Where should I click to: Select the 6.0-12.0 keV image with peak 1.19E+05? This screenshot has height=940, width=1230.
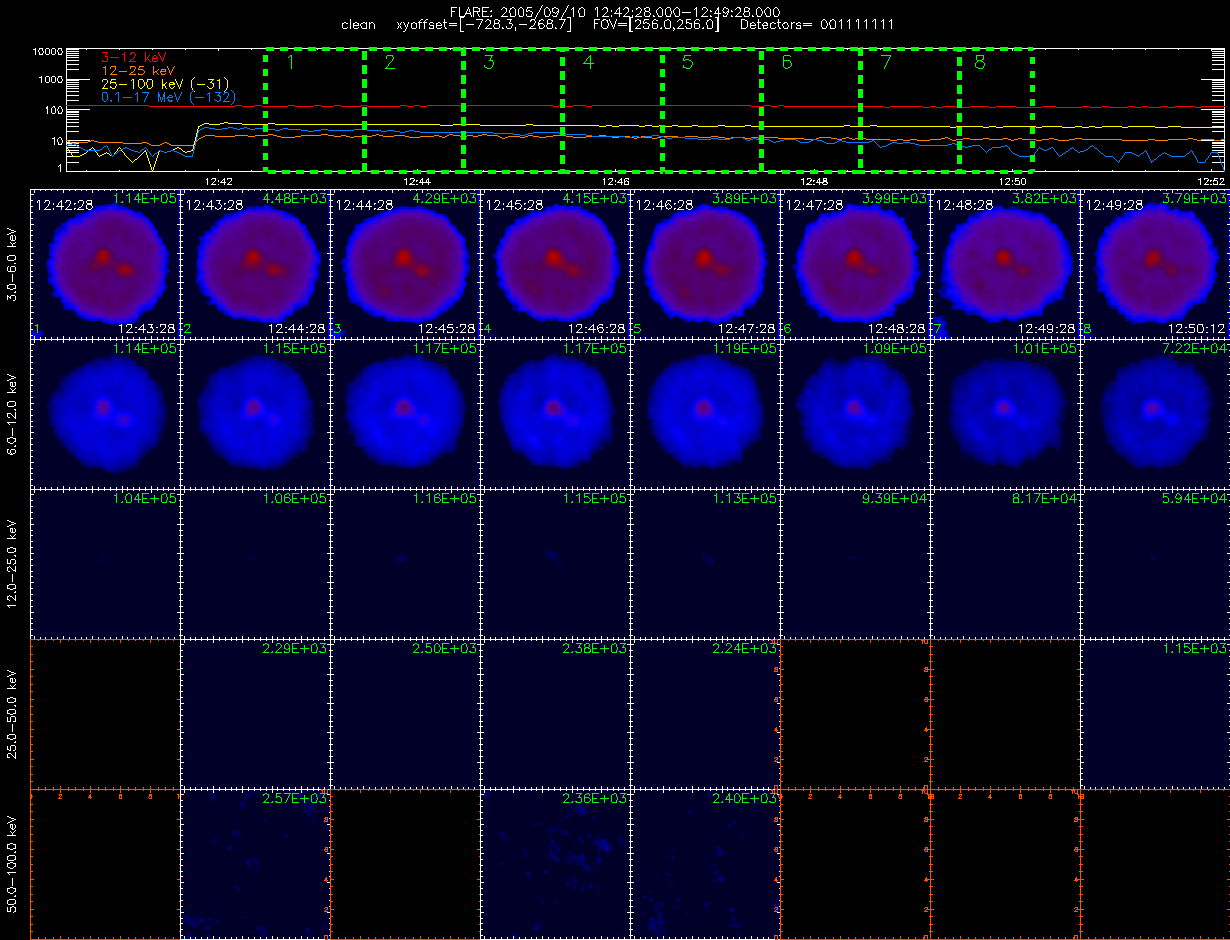click(x=705, y=414)
